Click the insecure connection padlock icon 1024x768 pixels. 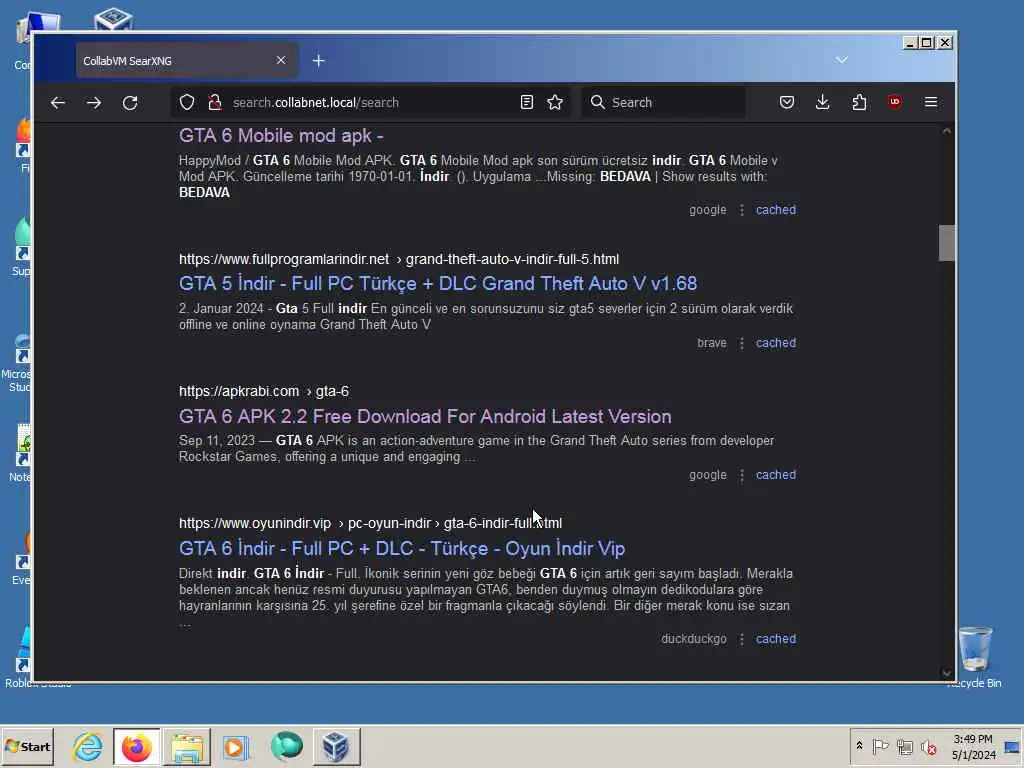[214, 103]
